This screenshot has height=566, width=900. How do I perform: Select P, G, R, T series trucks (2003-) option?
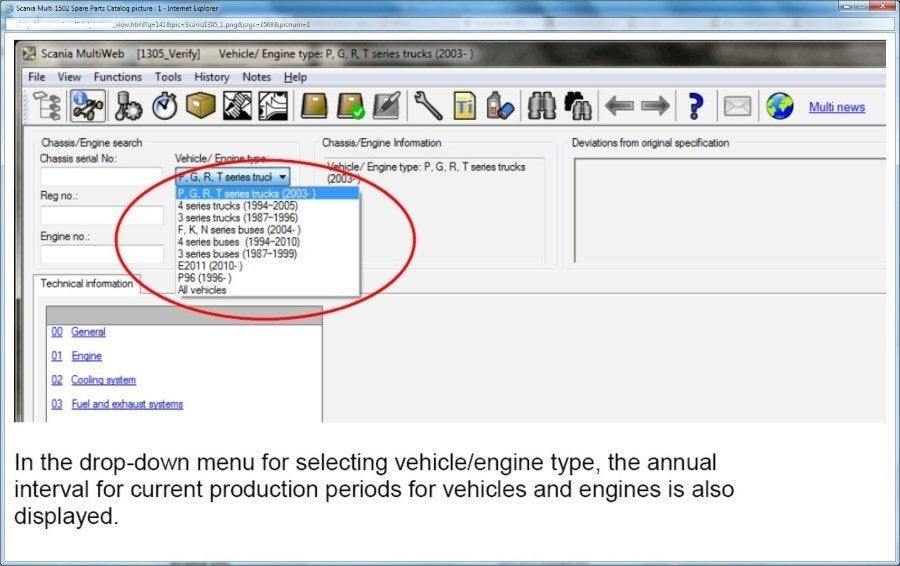point(267,193)
